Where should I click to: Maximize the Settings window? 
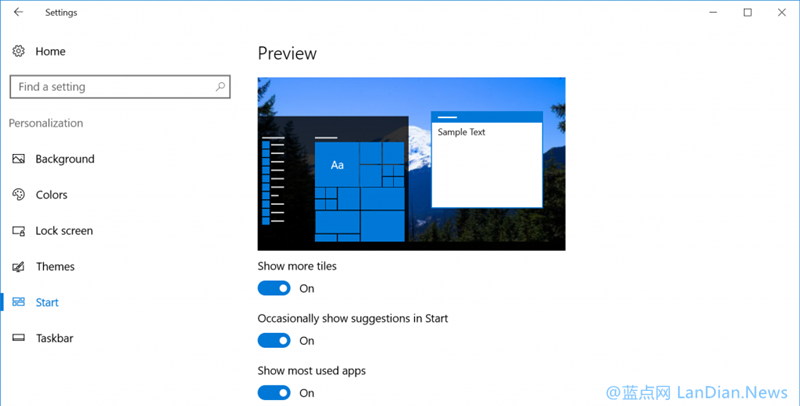747,13
